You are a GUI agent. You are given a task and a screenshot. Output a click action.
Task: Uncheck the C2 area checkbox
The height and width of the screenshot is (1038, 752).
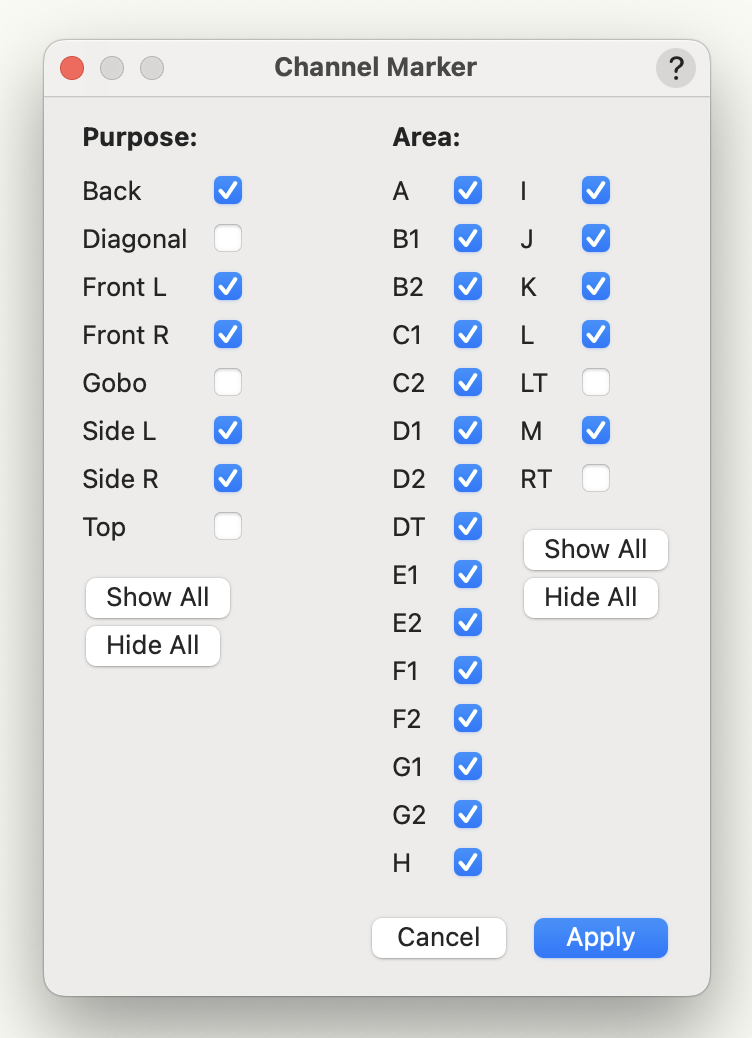468,382
